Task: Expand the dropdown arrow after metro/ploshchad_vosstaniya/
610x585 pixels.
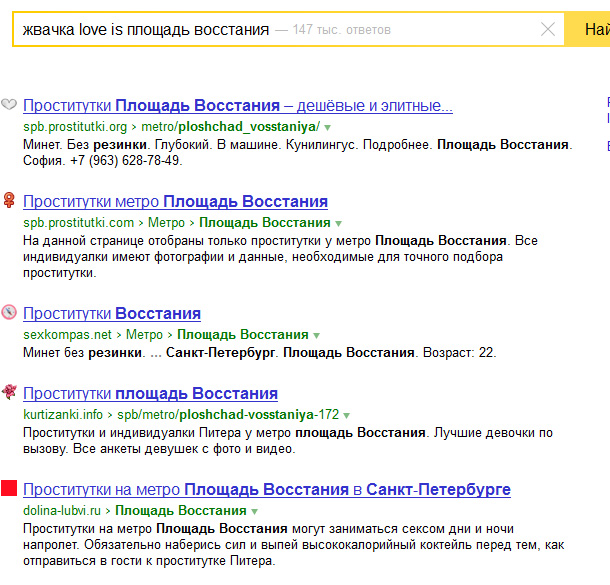Action: (328, 128)
